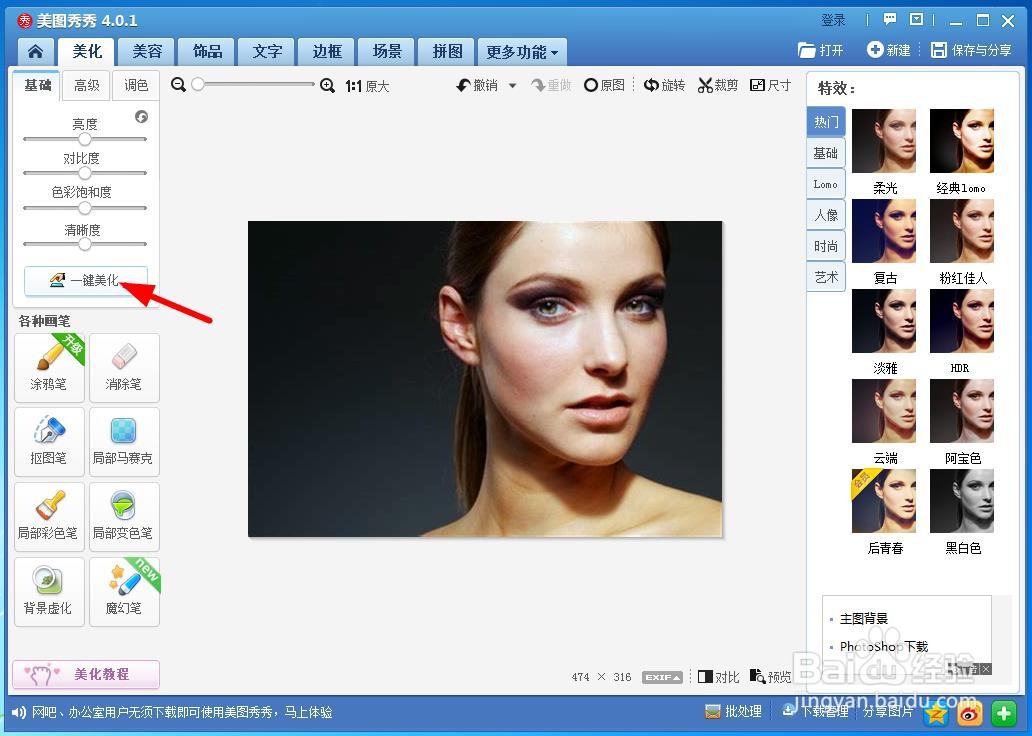Click the 清晰度 sharpness slider handle
The height and width of the screenshot is (736, 1032).
click(x=85, y=244)
